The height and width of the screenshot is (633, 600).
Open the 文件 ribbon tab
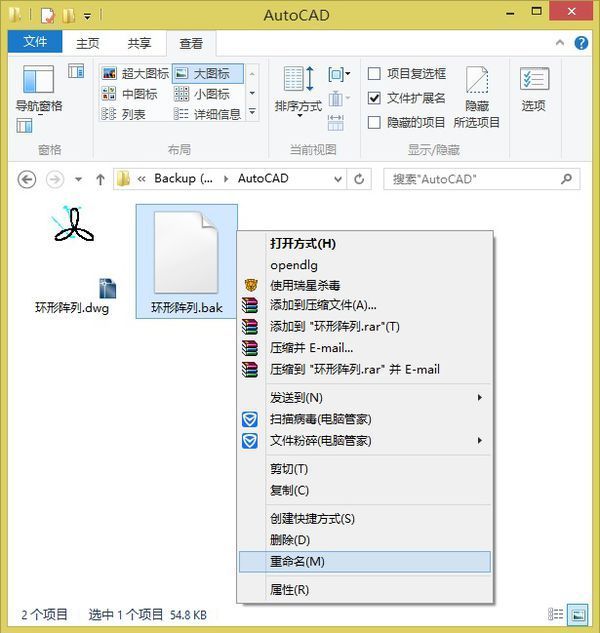click(x=35, y=42)
